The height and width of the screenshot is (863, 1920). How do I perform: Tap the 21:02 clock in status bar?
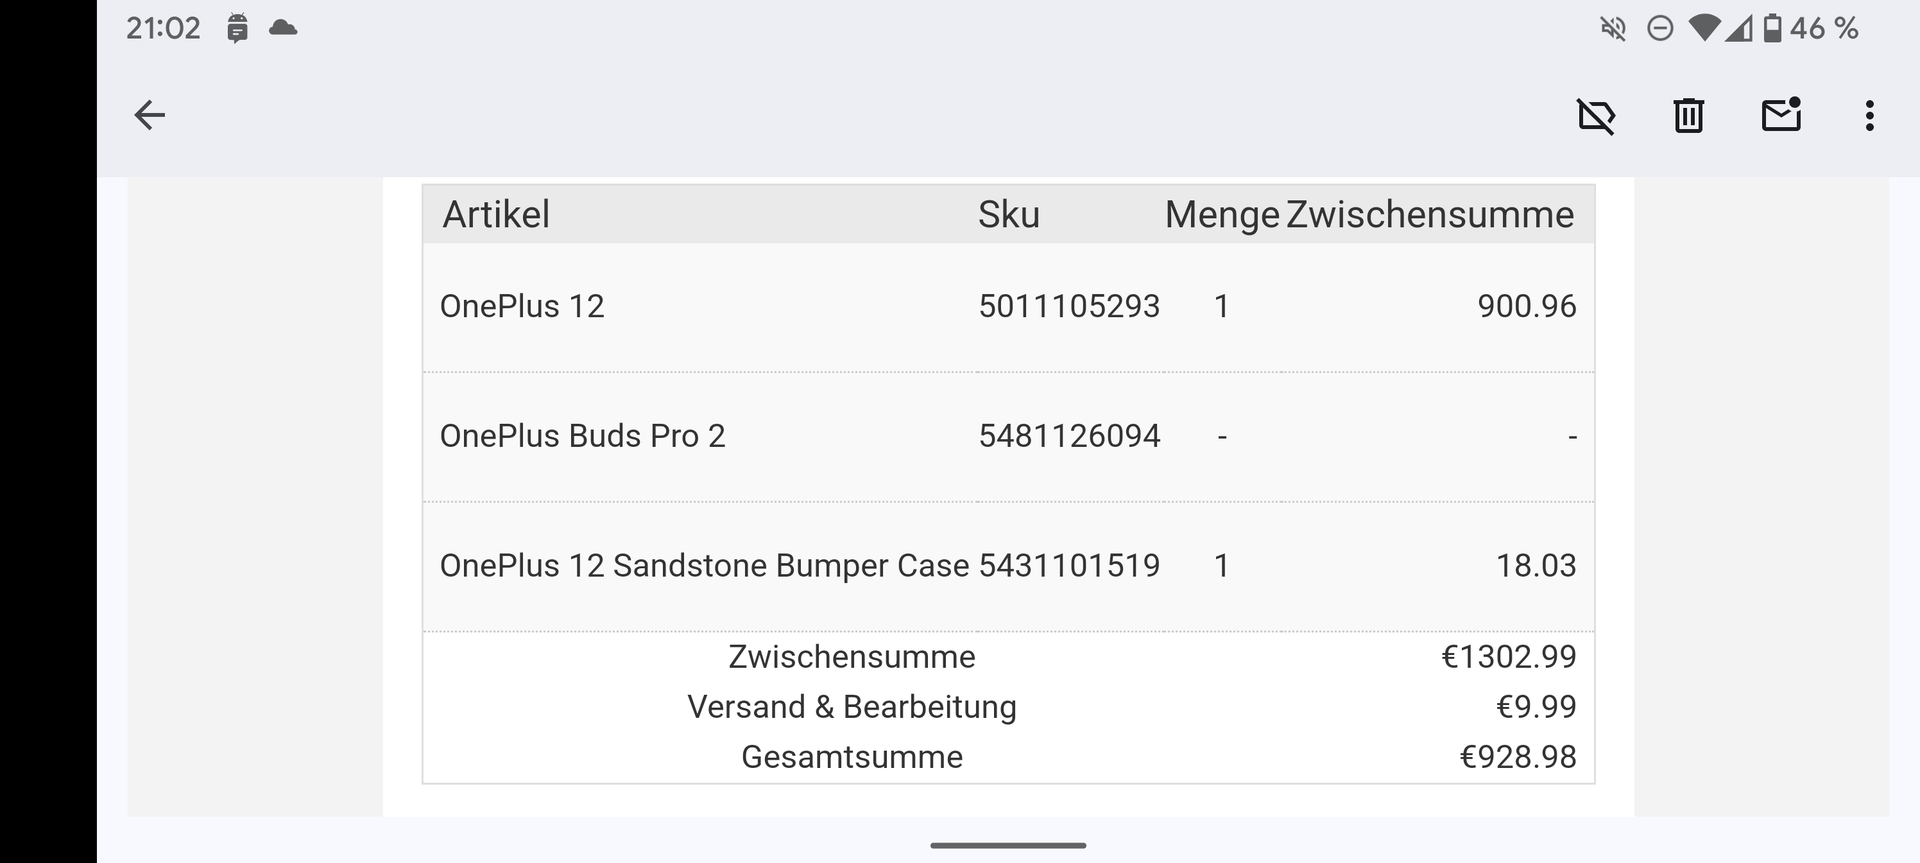(x=163, y=28)
